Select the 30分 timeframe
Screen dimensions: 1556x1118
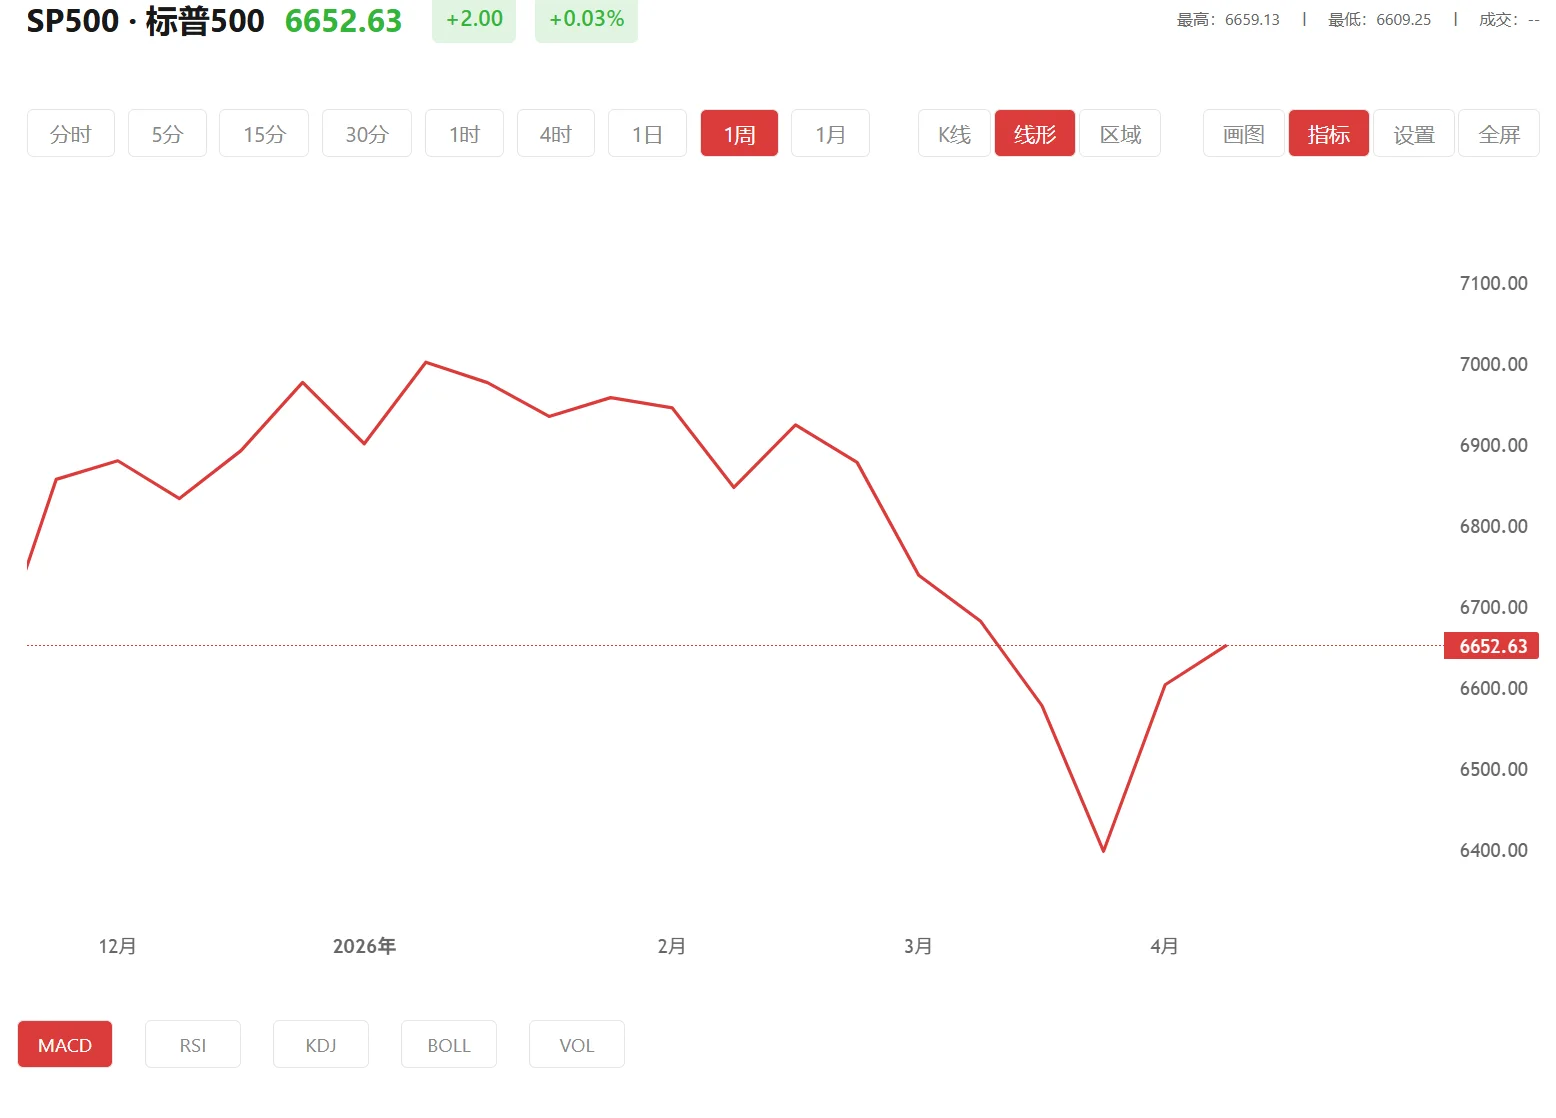pyautogui.click(x=366, y=134)
